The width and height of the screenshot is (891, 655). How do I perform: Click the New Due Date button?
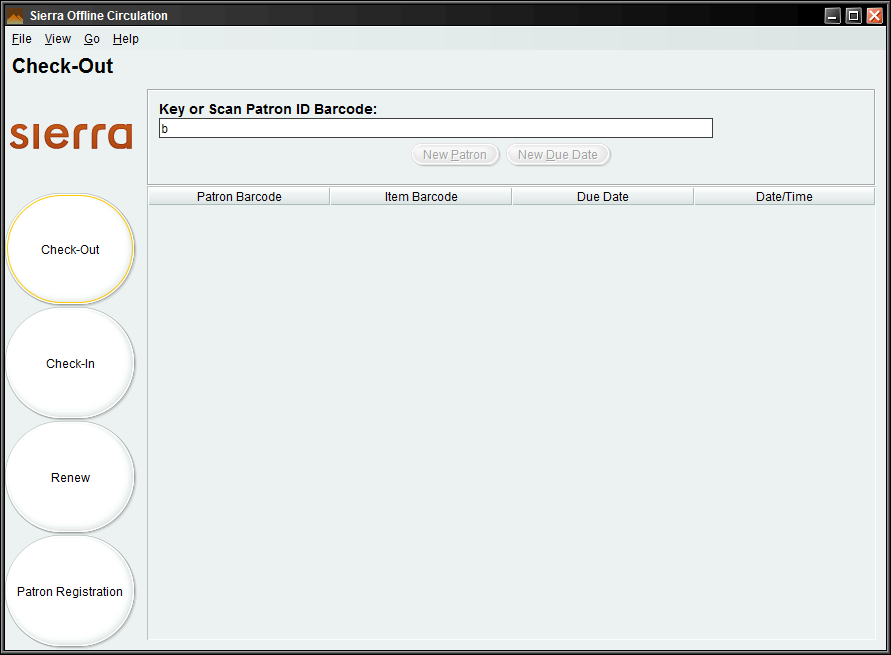[557, 155]
